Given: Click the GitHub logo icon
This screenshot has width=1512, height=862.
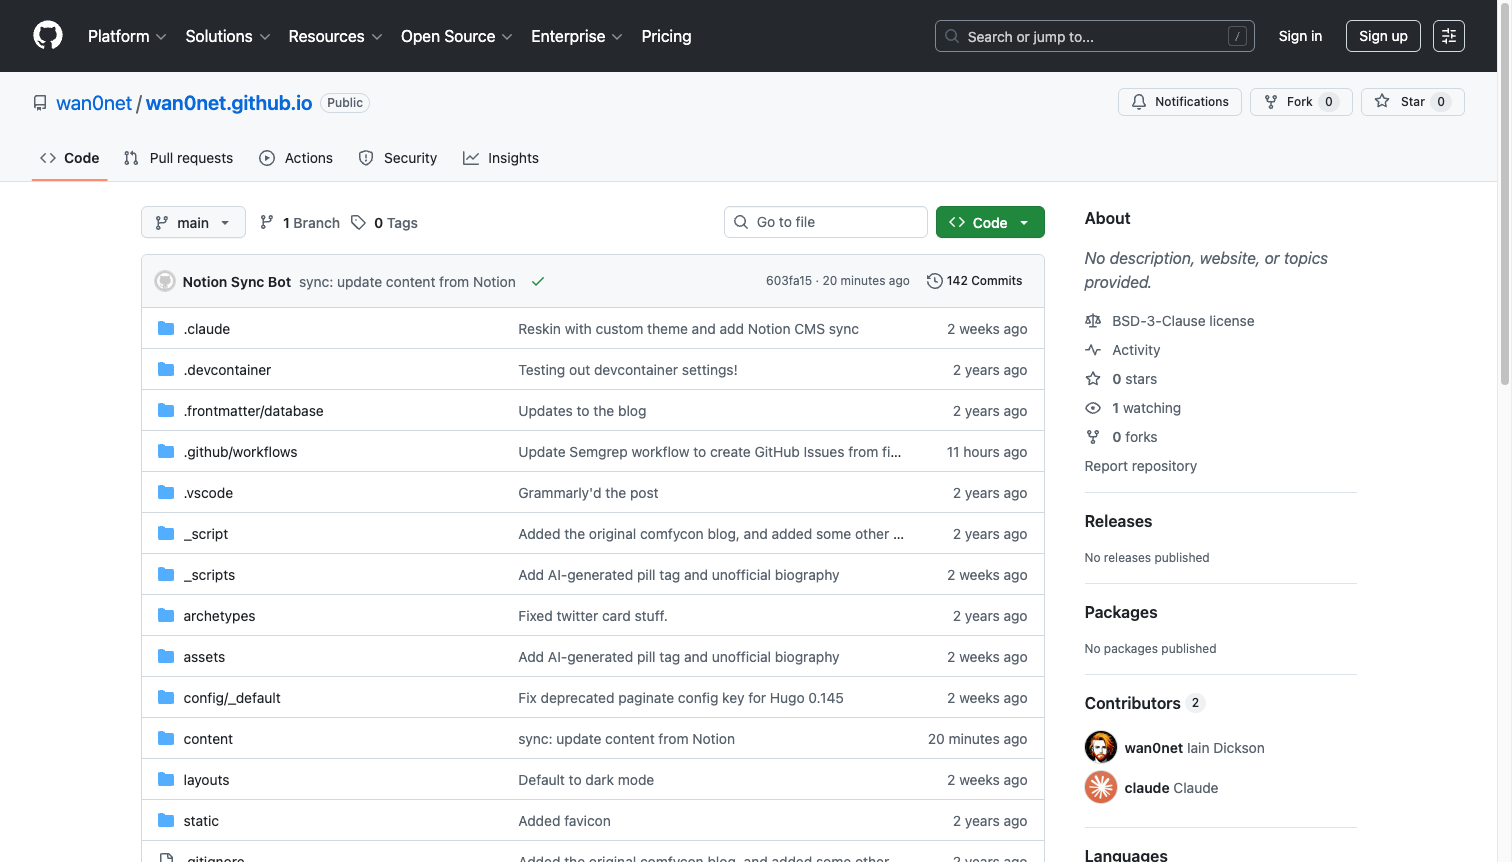Looking at the screenshot, I should (x=48, y=36).
